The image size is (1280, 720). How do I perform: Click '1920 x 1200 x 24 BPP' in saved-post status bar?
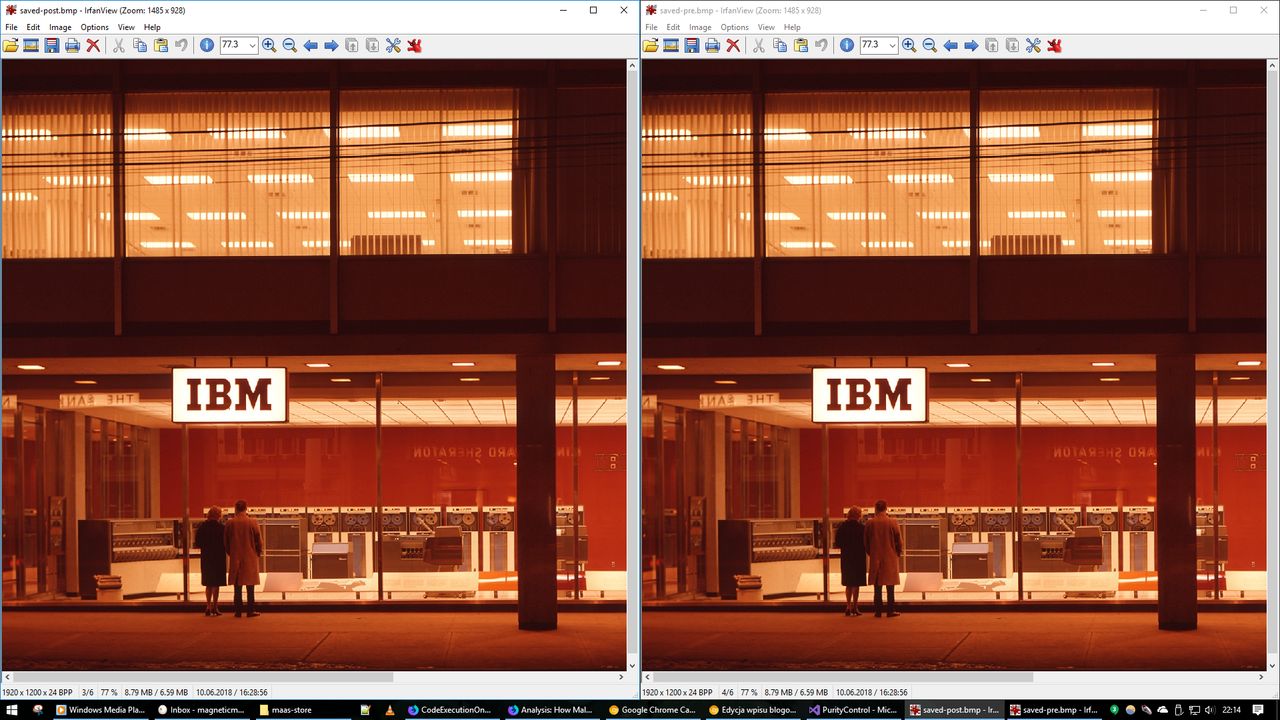pos(37,692)
